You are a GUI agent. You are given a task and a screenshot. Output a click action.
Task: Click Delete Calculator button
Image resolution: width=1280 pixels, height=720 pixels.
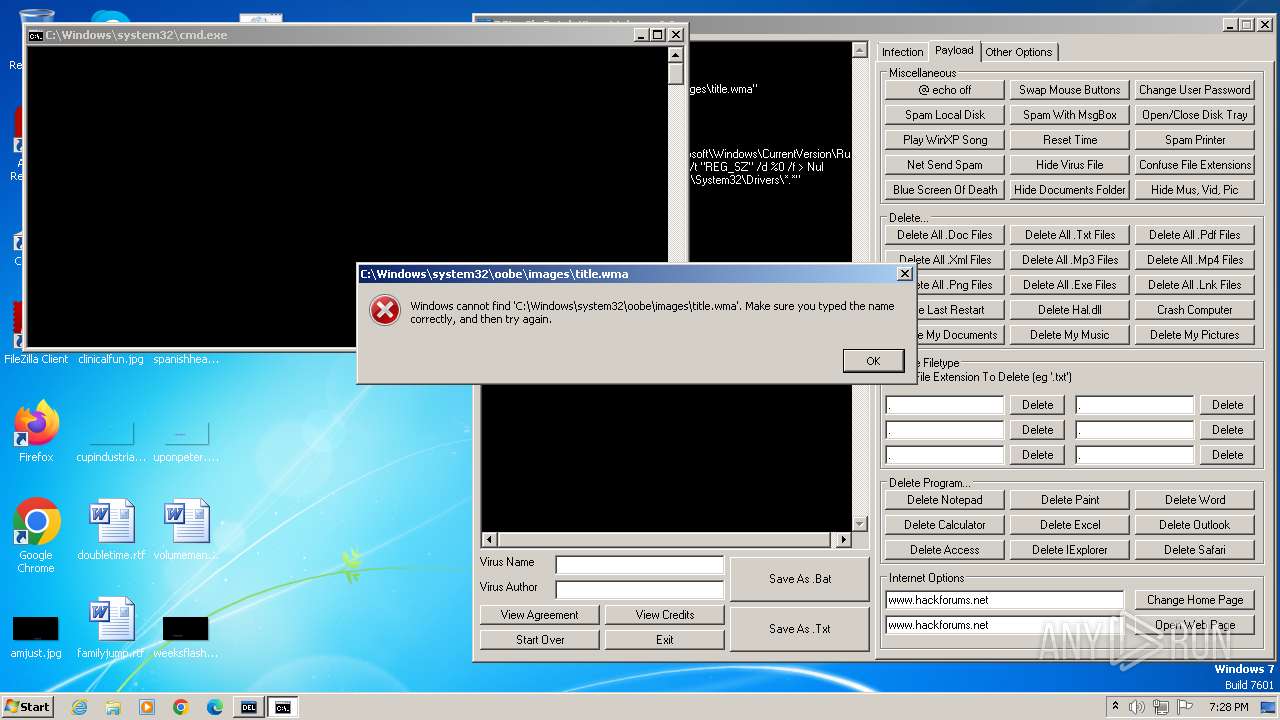pyautogui.click(x=945, y=525)
